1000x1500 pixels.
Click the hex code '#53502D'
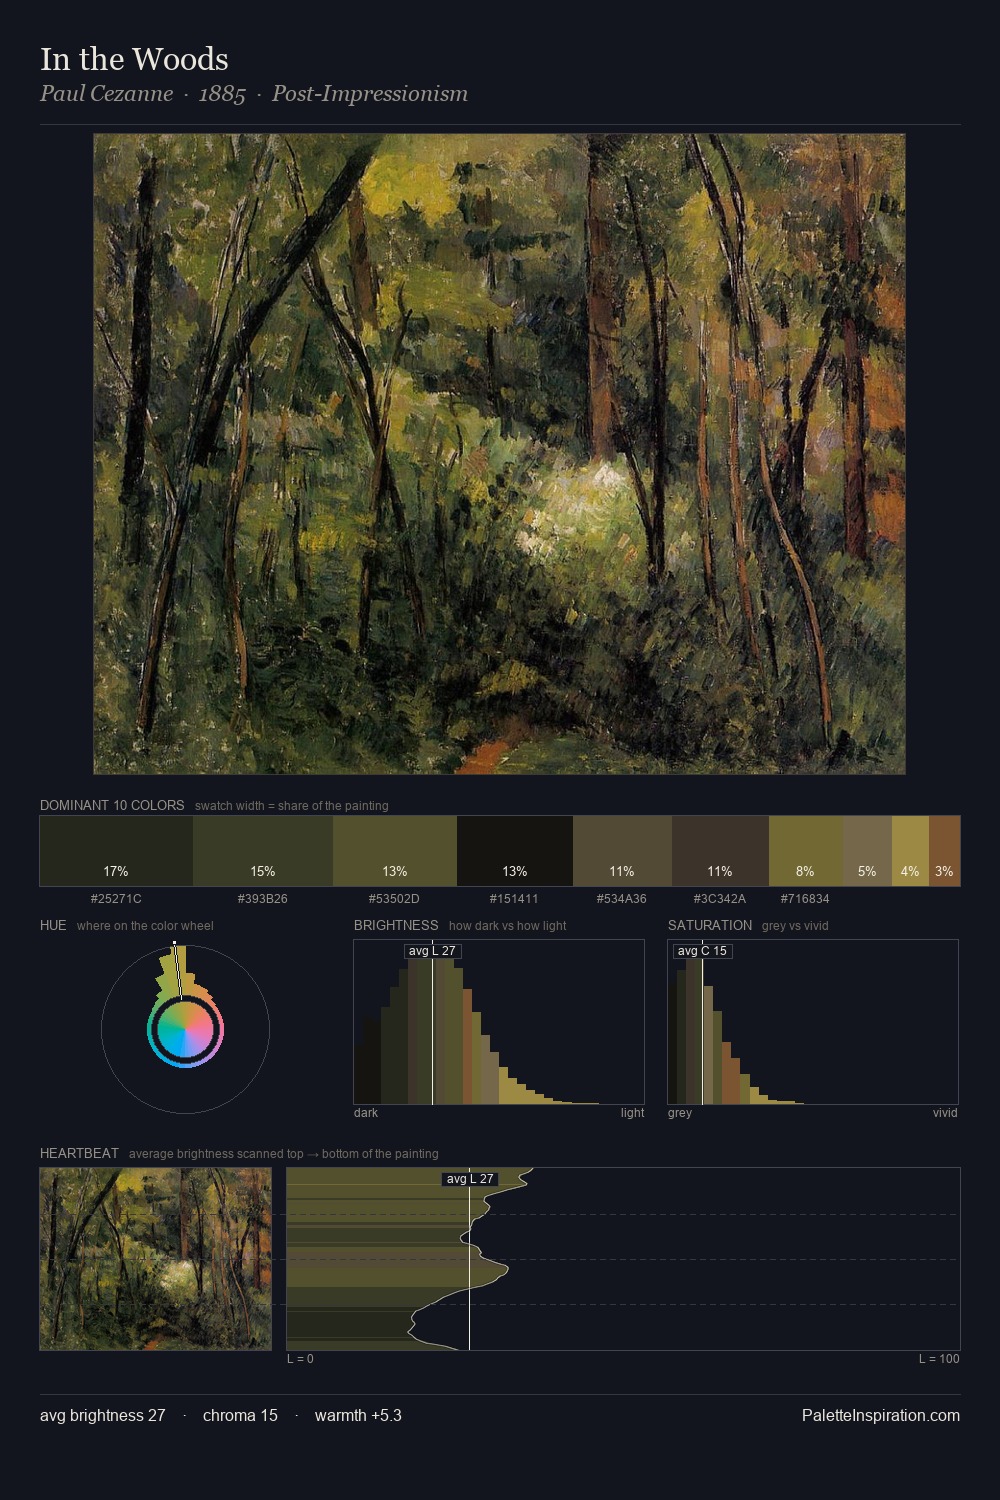[394, 899]
